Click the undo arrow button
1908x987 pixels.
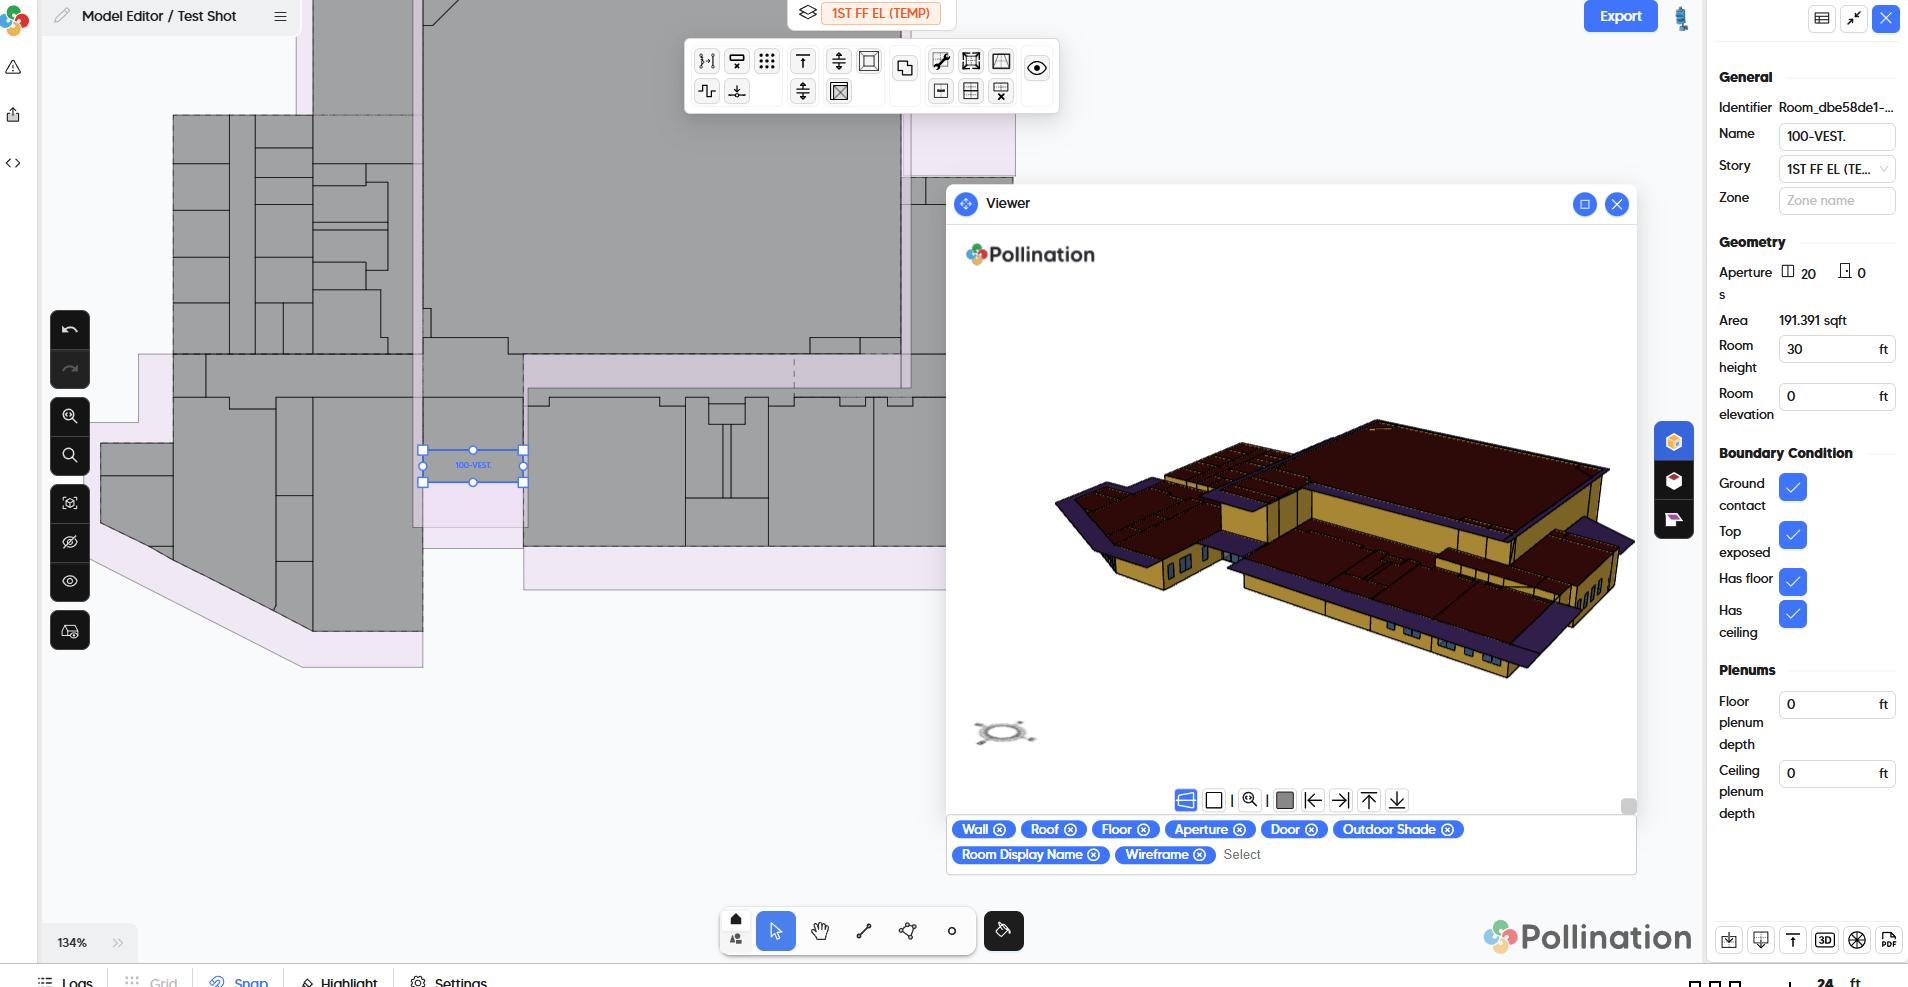point(70,330)
